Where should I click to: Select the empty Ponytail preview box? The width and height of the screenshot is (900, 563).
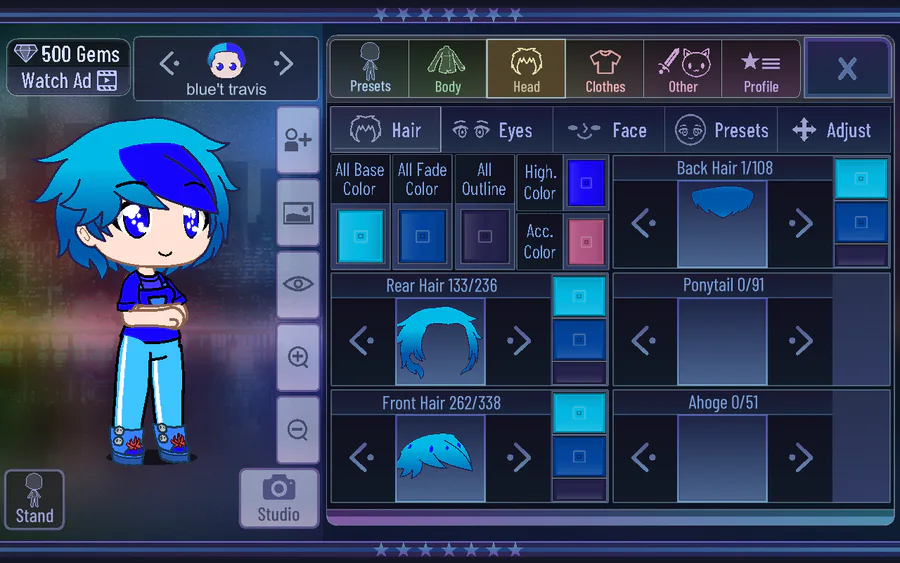[722, 341]
